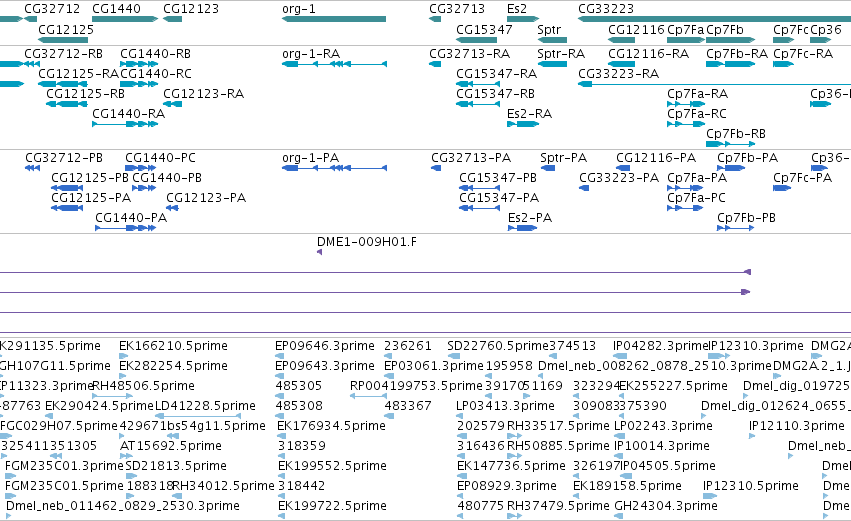
Task: Select the Dmel_neb_011462_0829_2530.3prime label
Action: pyautogui.click(x=123, y=506)
